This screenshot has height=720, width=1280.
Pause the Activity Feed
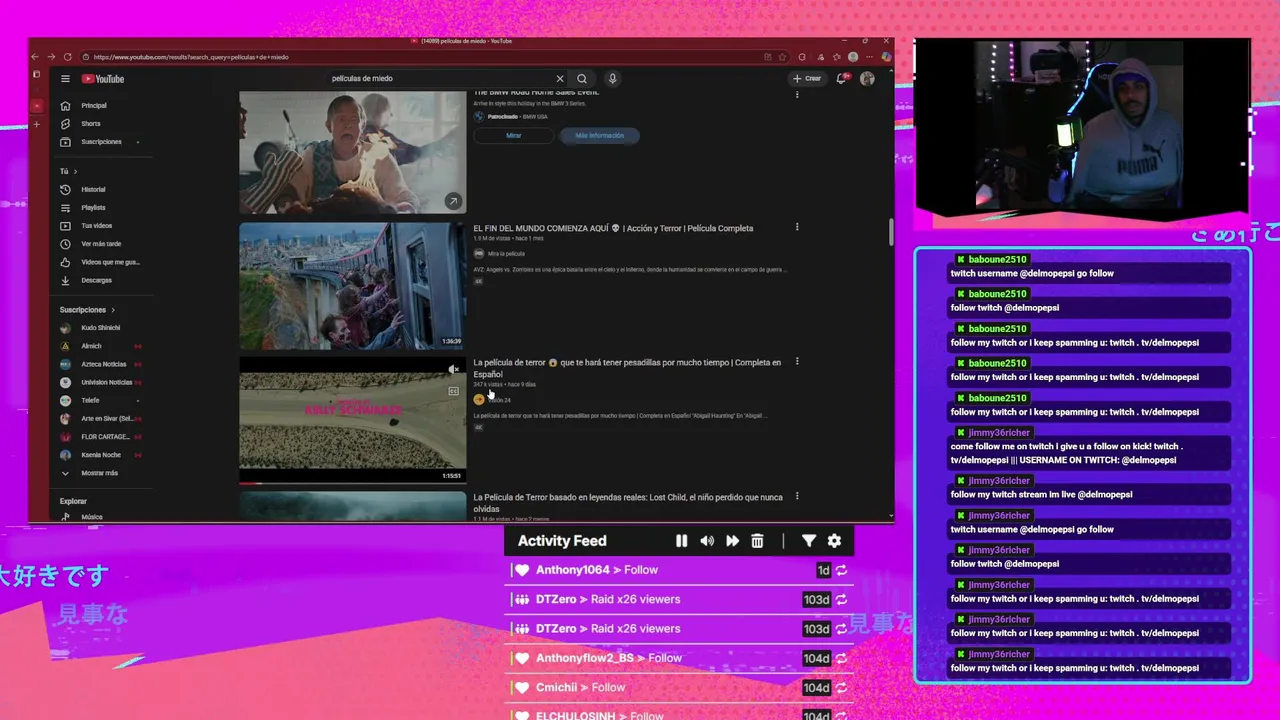[681, 541]
